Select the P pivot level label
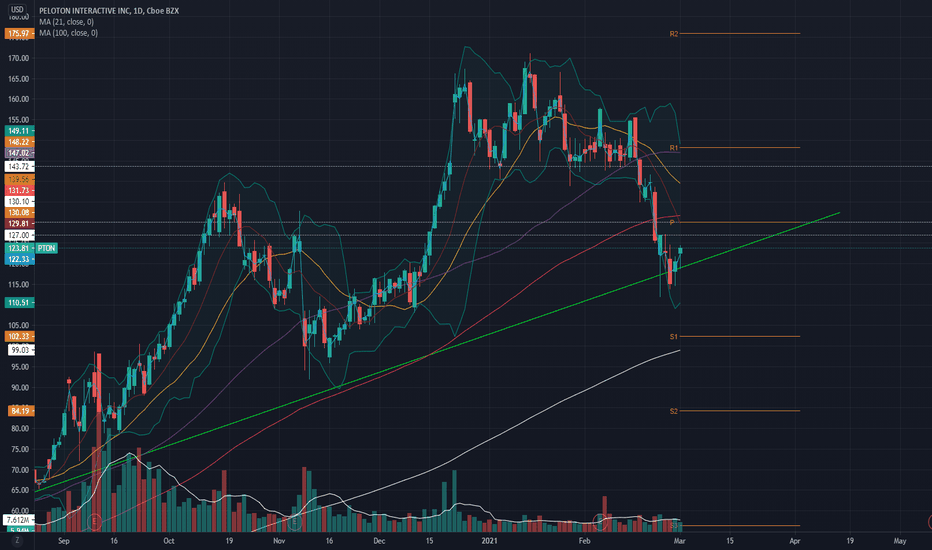The image size is (932, 550). (x=672, y=222)
